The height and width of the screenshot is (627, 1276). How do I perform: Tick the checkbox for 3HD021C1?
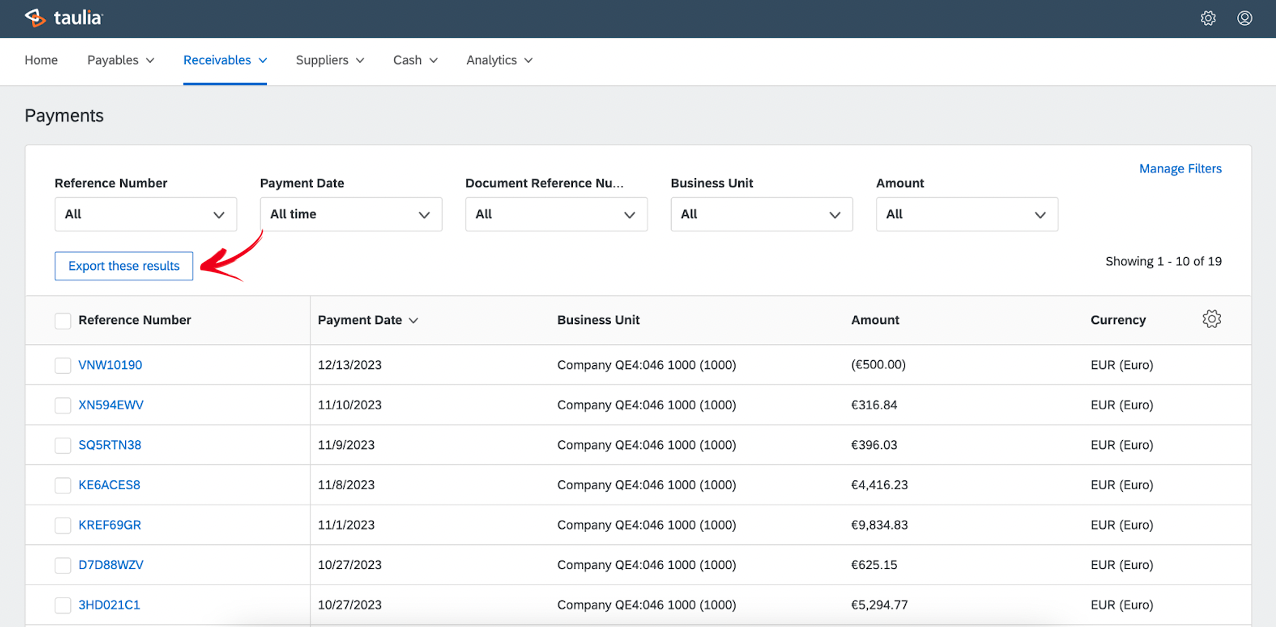[x=63, y=606]
